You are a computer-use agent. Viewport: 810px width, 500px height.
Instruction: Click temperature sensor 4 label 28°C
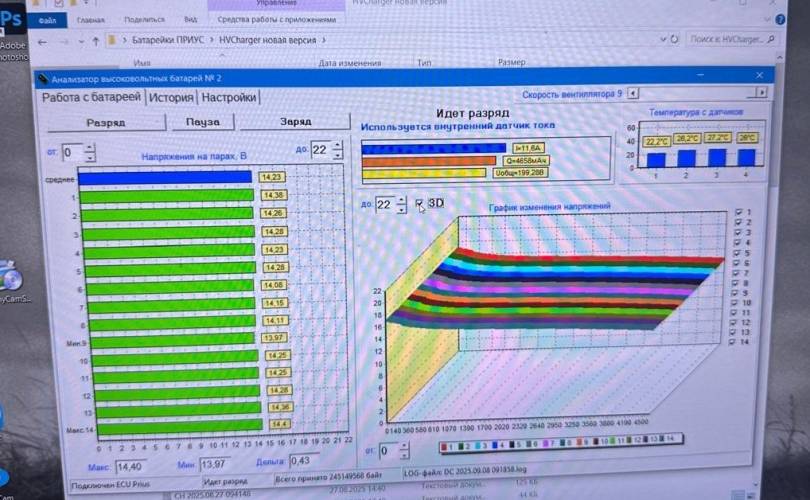pyautogui.click(x=747, y=137)
